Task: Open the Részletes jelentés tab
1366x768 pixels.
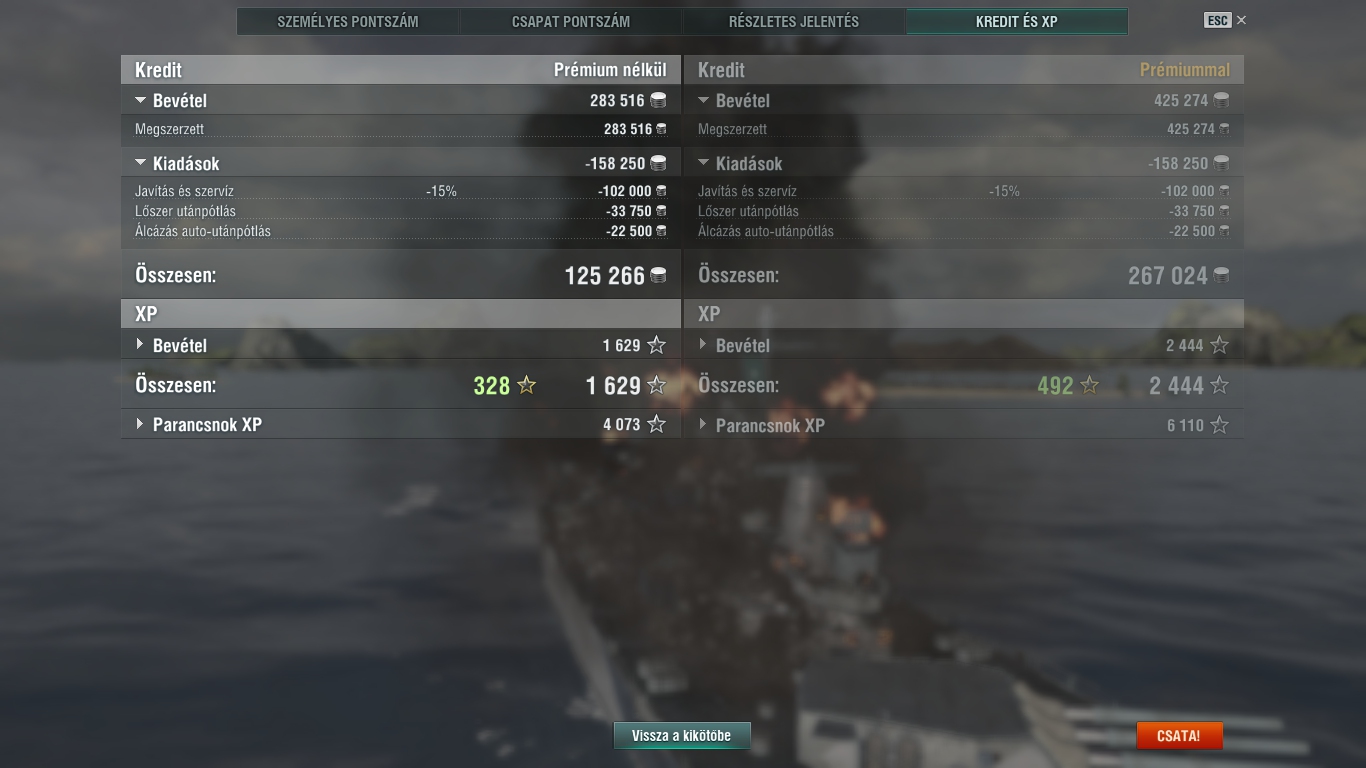Action: [794, 21]
